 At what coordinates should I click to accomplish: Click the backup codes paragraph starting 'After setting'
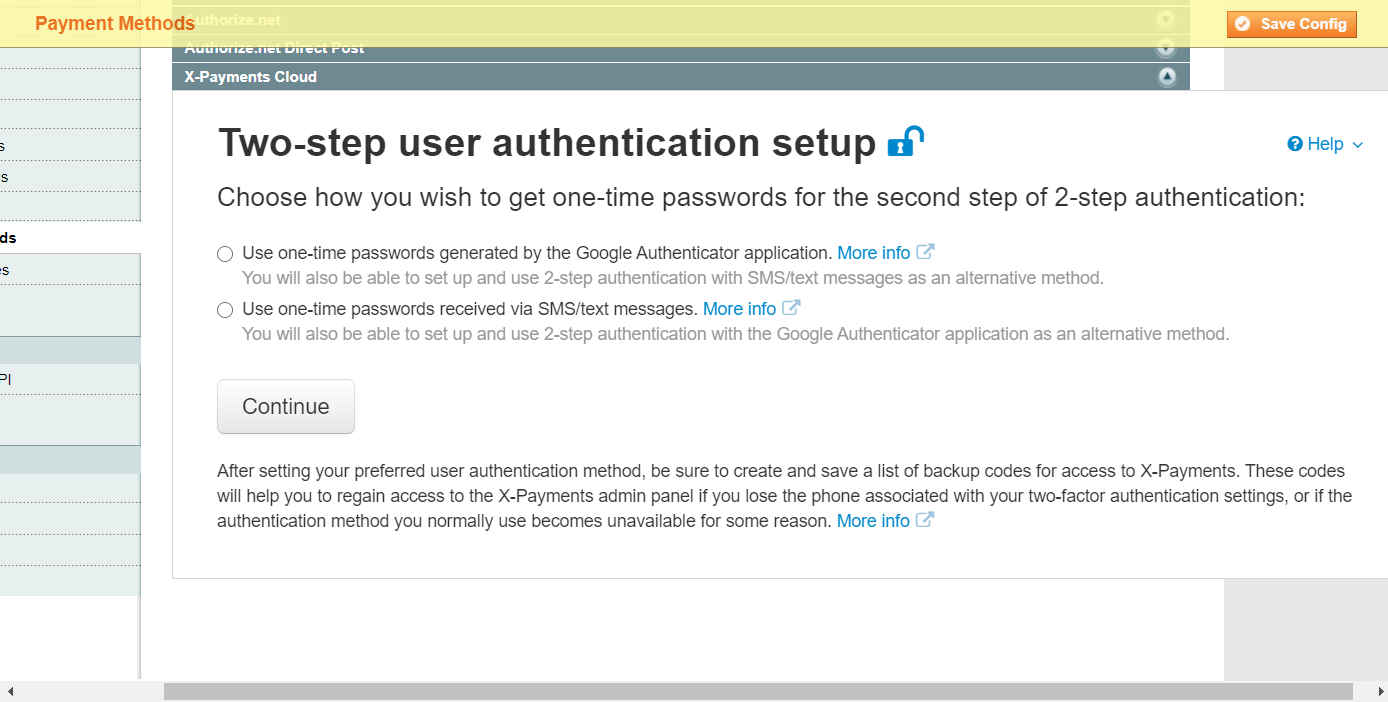[x=785, y=496]
